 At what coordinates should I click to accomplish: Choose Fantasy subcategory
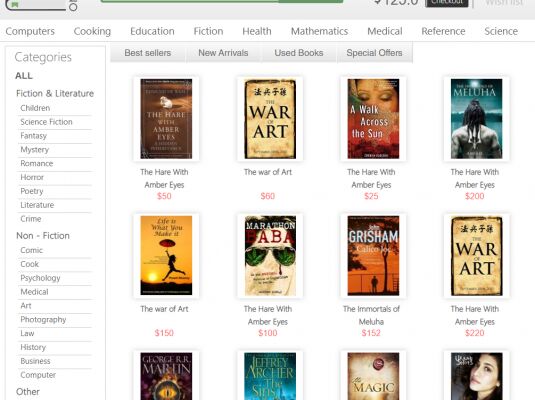[x=33, y=136]
